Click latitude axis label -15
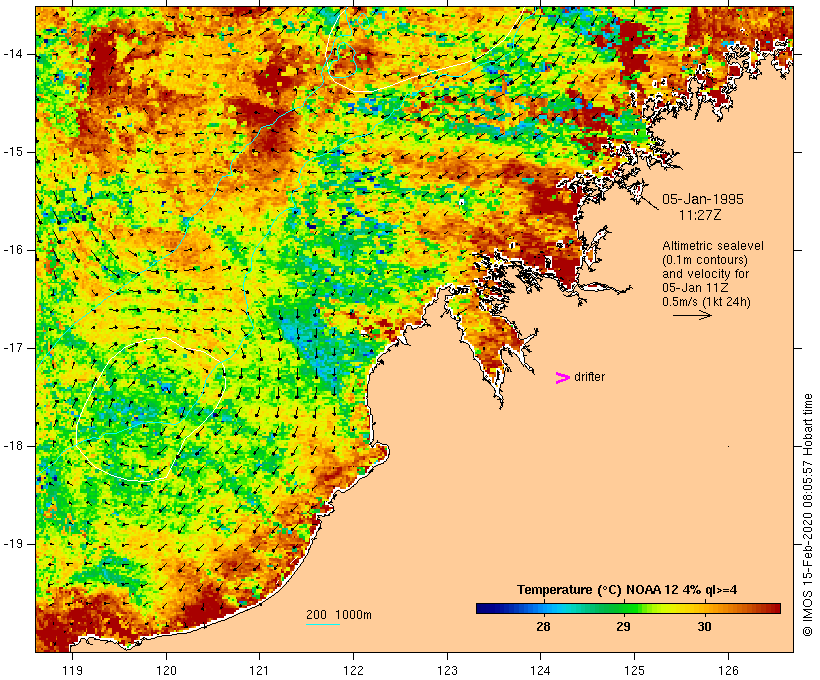Screen dimensions: 820x680 [x=13, y=152]
